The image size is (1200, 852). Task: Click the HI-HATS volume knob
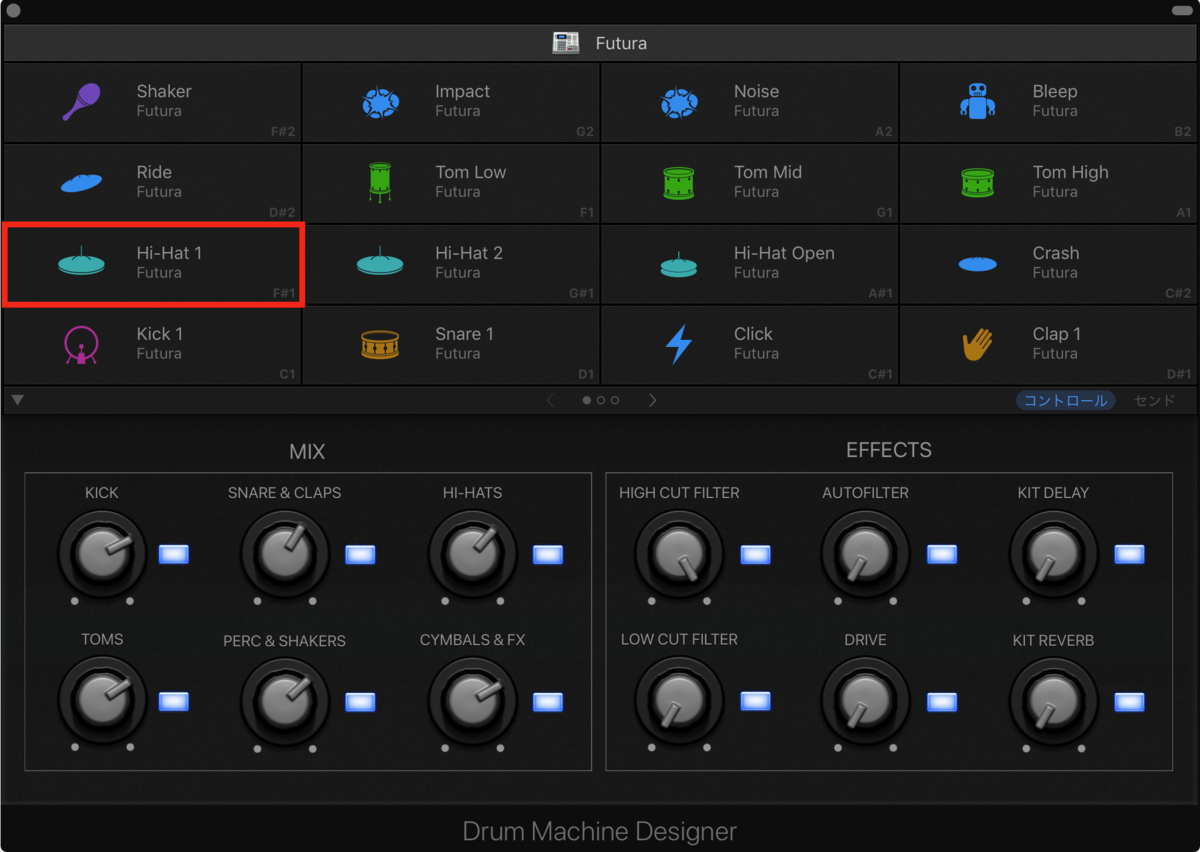(473, 554)
